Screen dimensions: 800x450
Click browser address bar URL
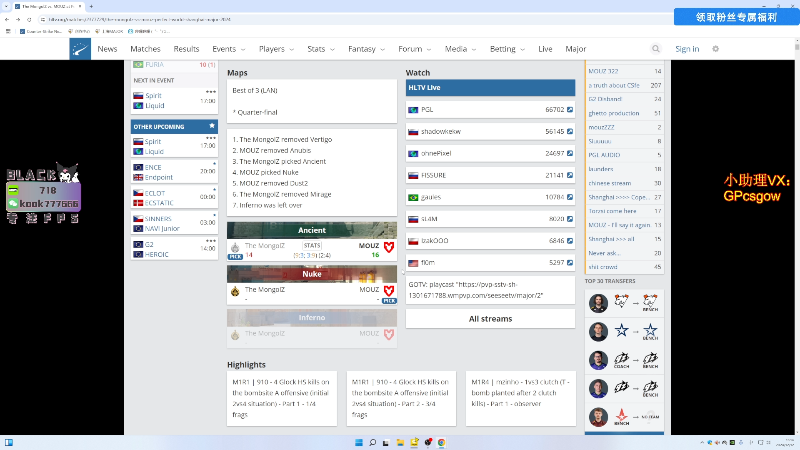(x=139, y=19)
